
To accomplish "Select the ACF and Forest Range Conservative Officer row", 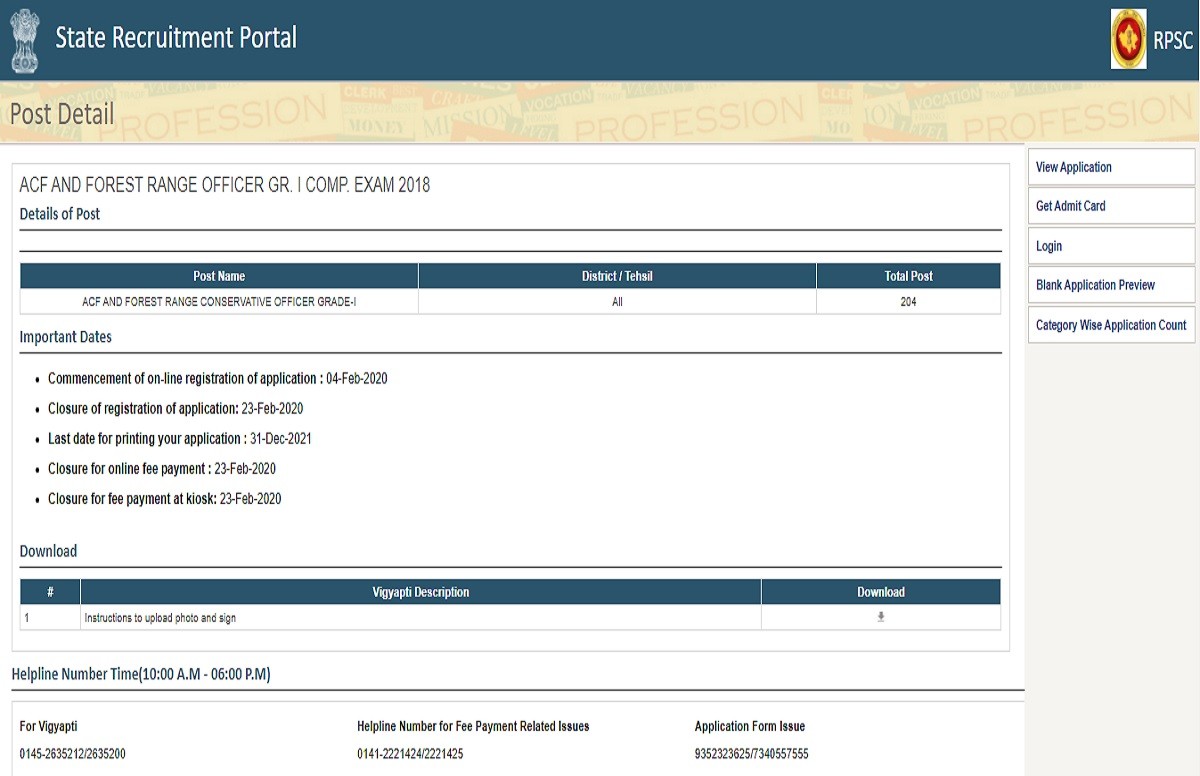I will tap(219, 301).
